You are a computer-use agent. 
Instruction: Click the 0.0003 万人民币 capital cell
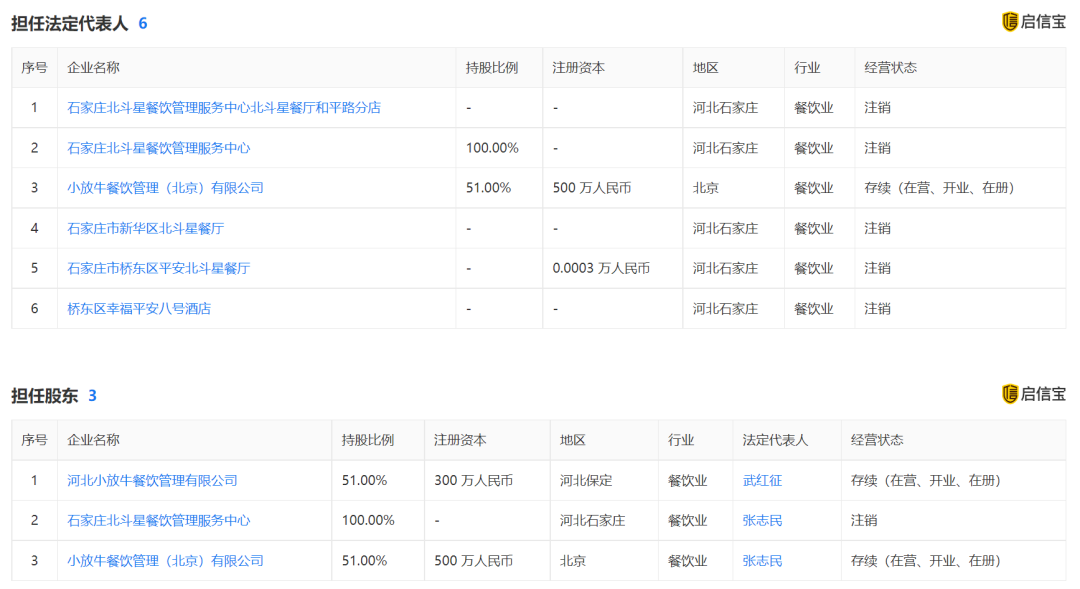tap(601, 268)
